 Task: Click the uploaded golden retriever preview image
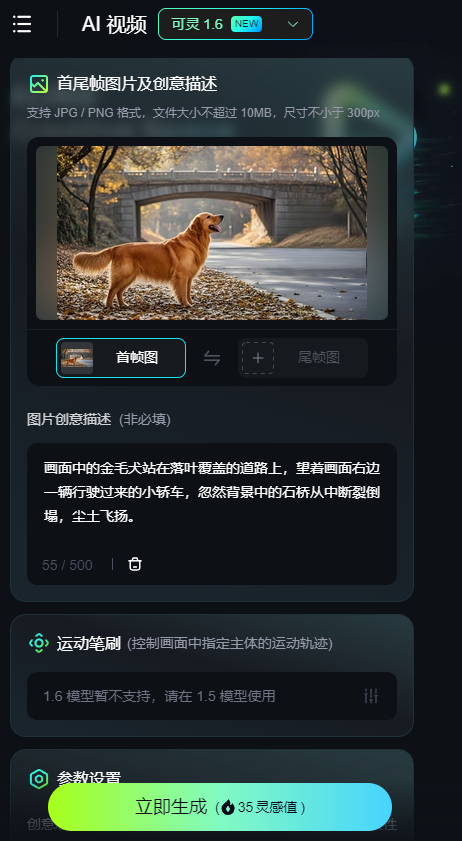coord(212,233)
